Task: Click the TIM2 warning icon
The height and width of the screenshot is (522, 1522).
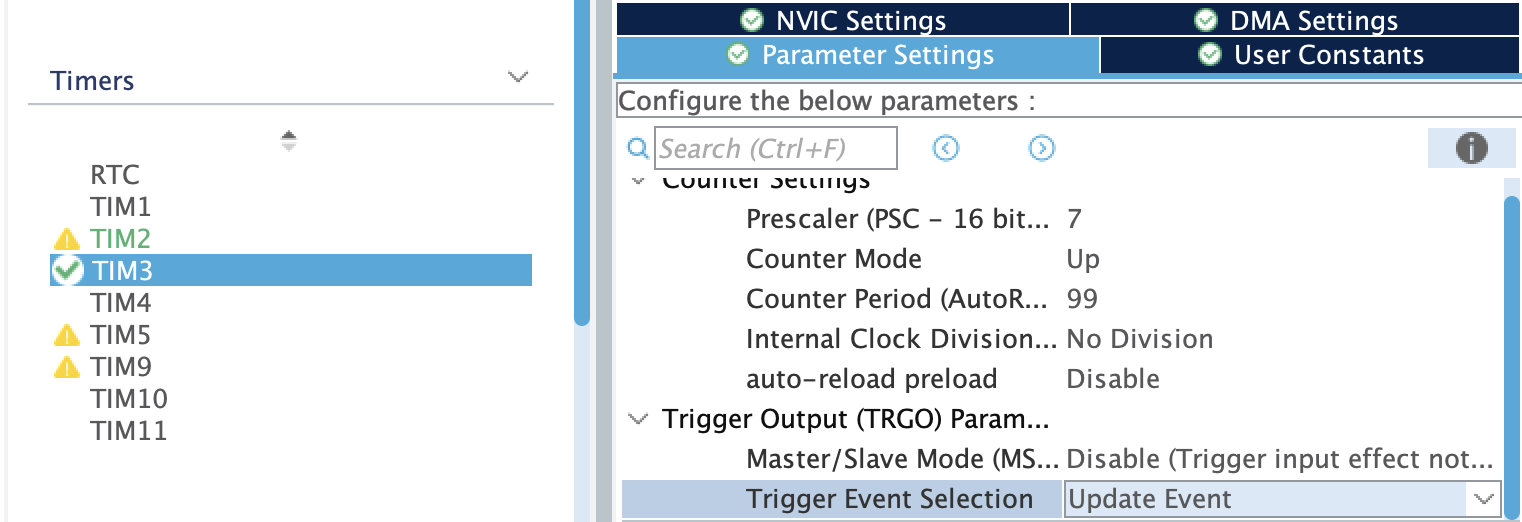Action: click(66, 239)
